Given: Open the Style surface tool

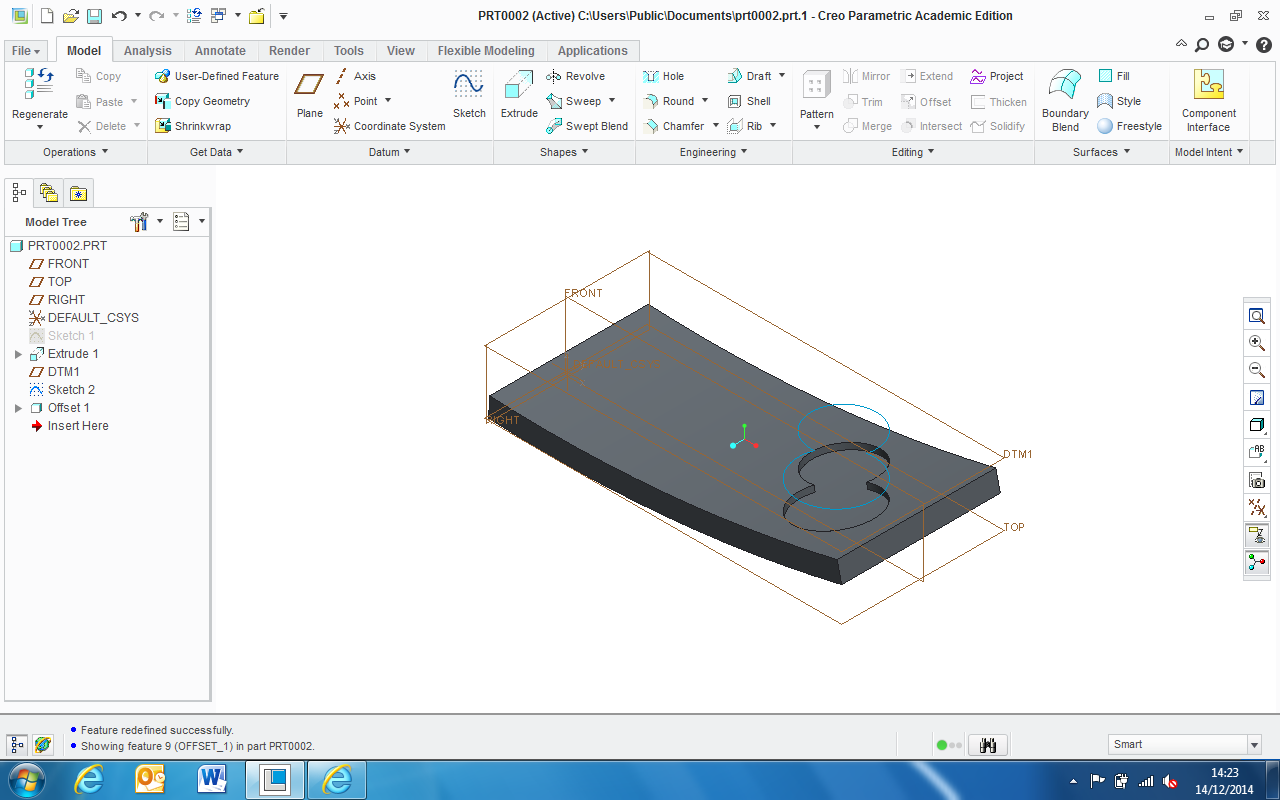Looking at the screenshot, I should pyautogui.click(x=1119, y=101).
